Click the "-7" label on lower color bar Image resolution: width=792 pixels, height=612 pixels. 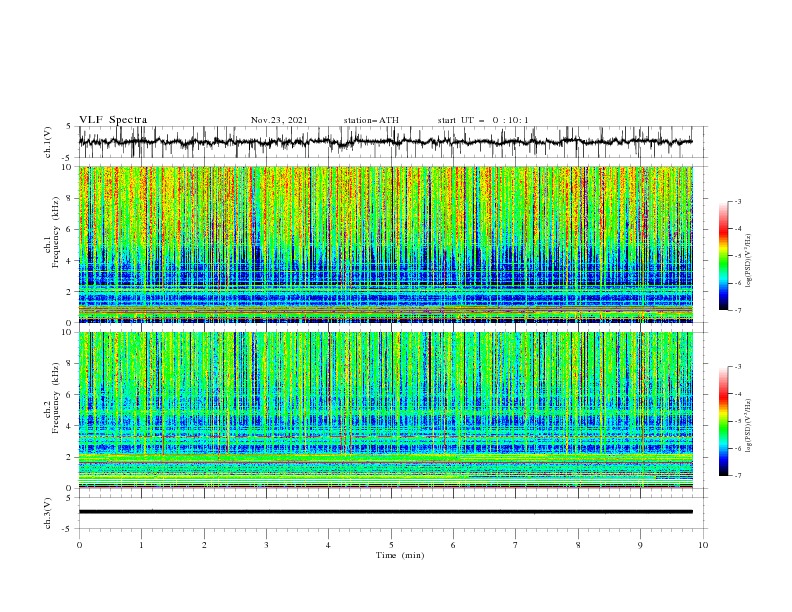[x=737, y=475]
